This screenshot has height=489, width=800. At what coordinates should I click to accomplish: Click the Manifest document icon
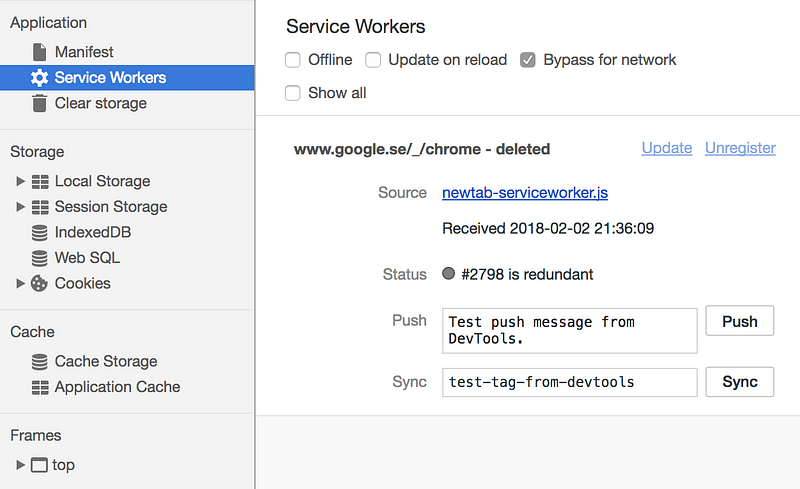click(39, 52)
